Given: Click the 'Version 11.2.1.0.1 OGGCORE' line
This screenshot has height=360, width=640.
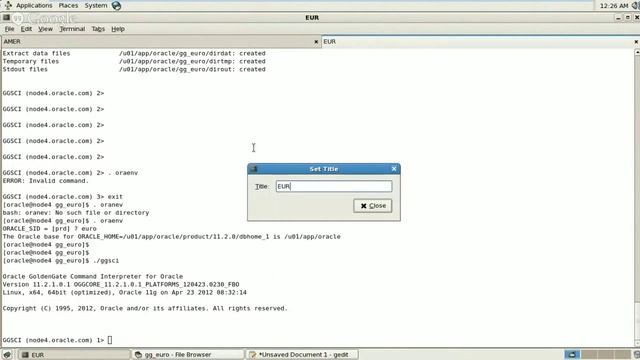Looking at the screenshot, I should [121, 284].
